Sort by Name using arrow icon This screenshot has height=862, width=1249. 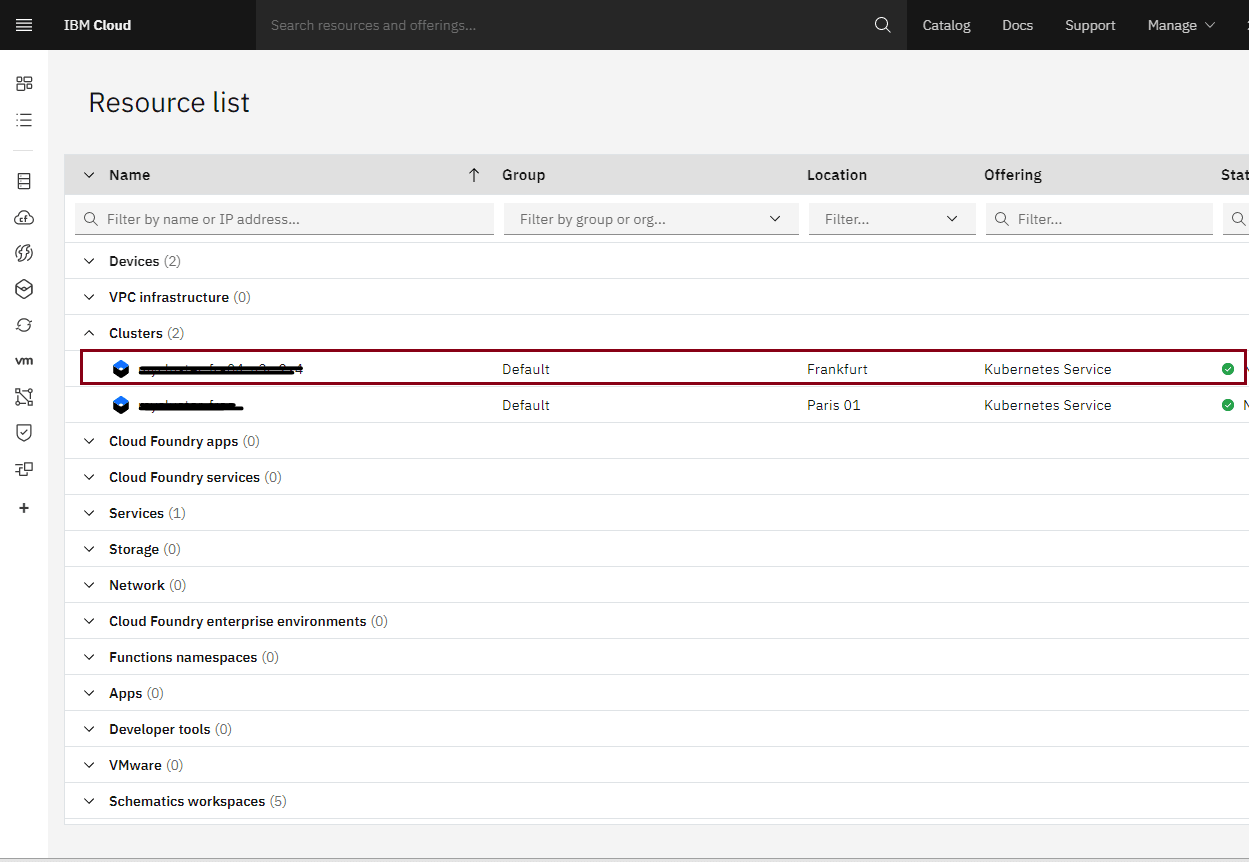474,175
